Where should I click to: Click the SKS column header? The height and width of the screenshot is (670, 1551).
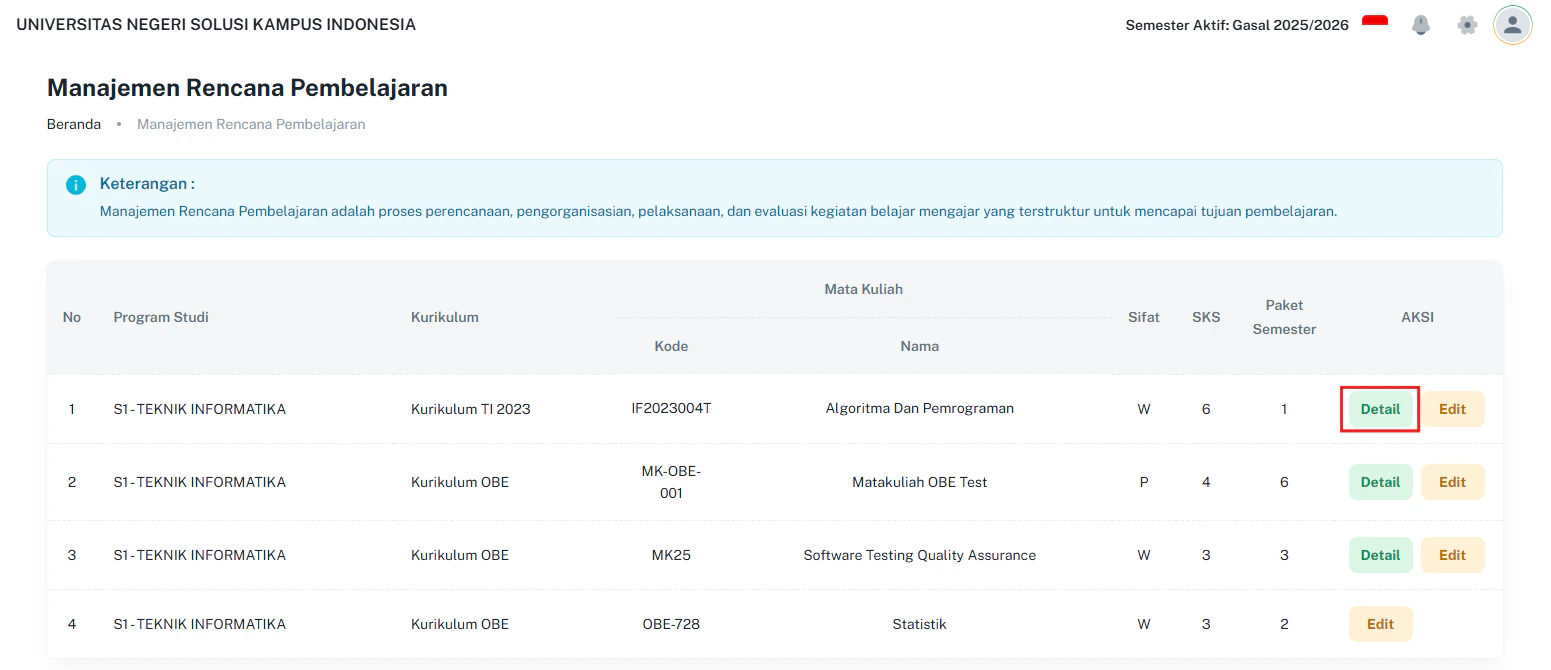coord(1206,317)
